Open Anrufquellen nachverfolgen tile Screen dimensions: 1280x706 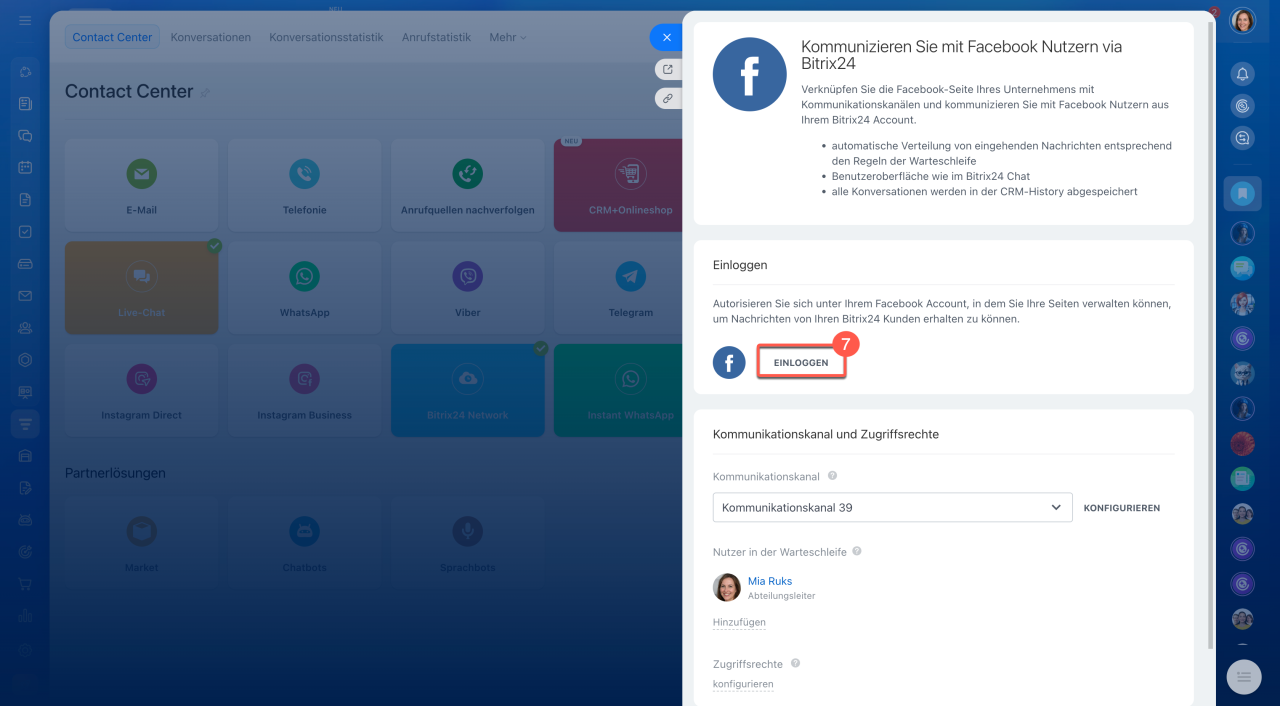467,185
